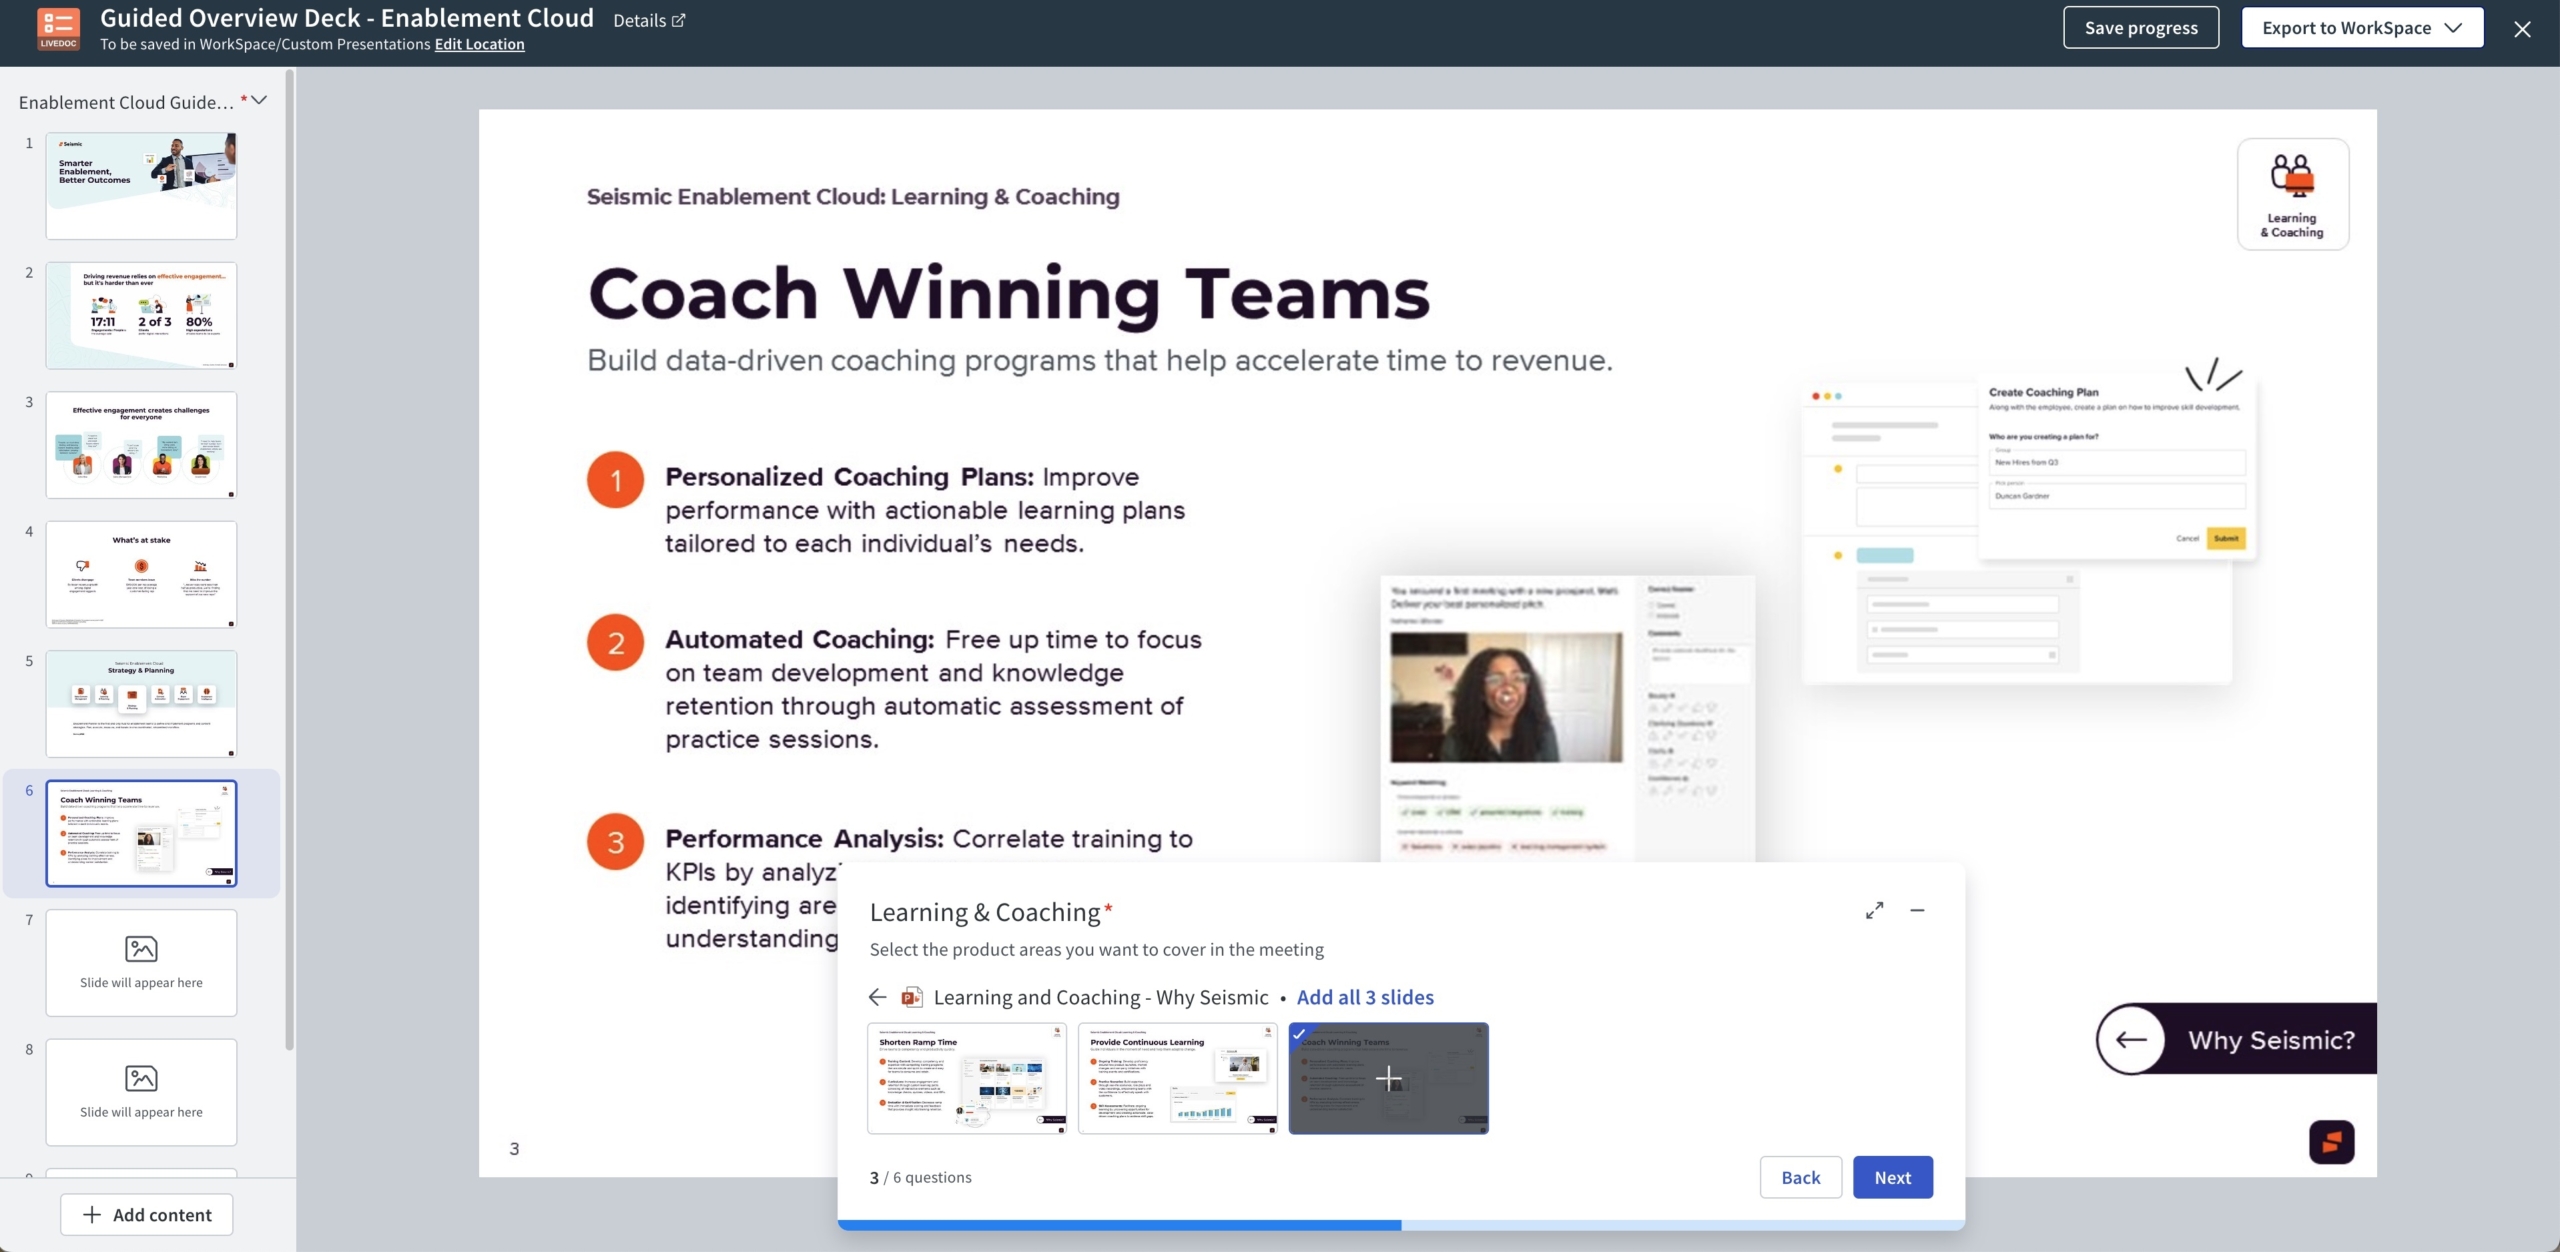Select Shorten Ramp Time slide in picker
The image size is (2560, 1252).
[967, 1078]
